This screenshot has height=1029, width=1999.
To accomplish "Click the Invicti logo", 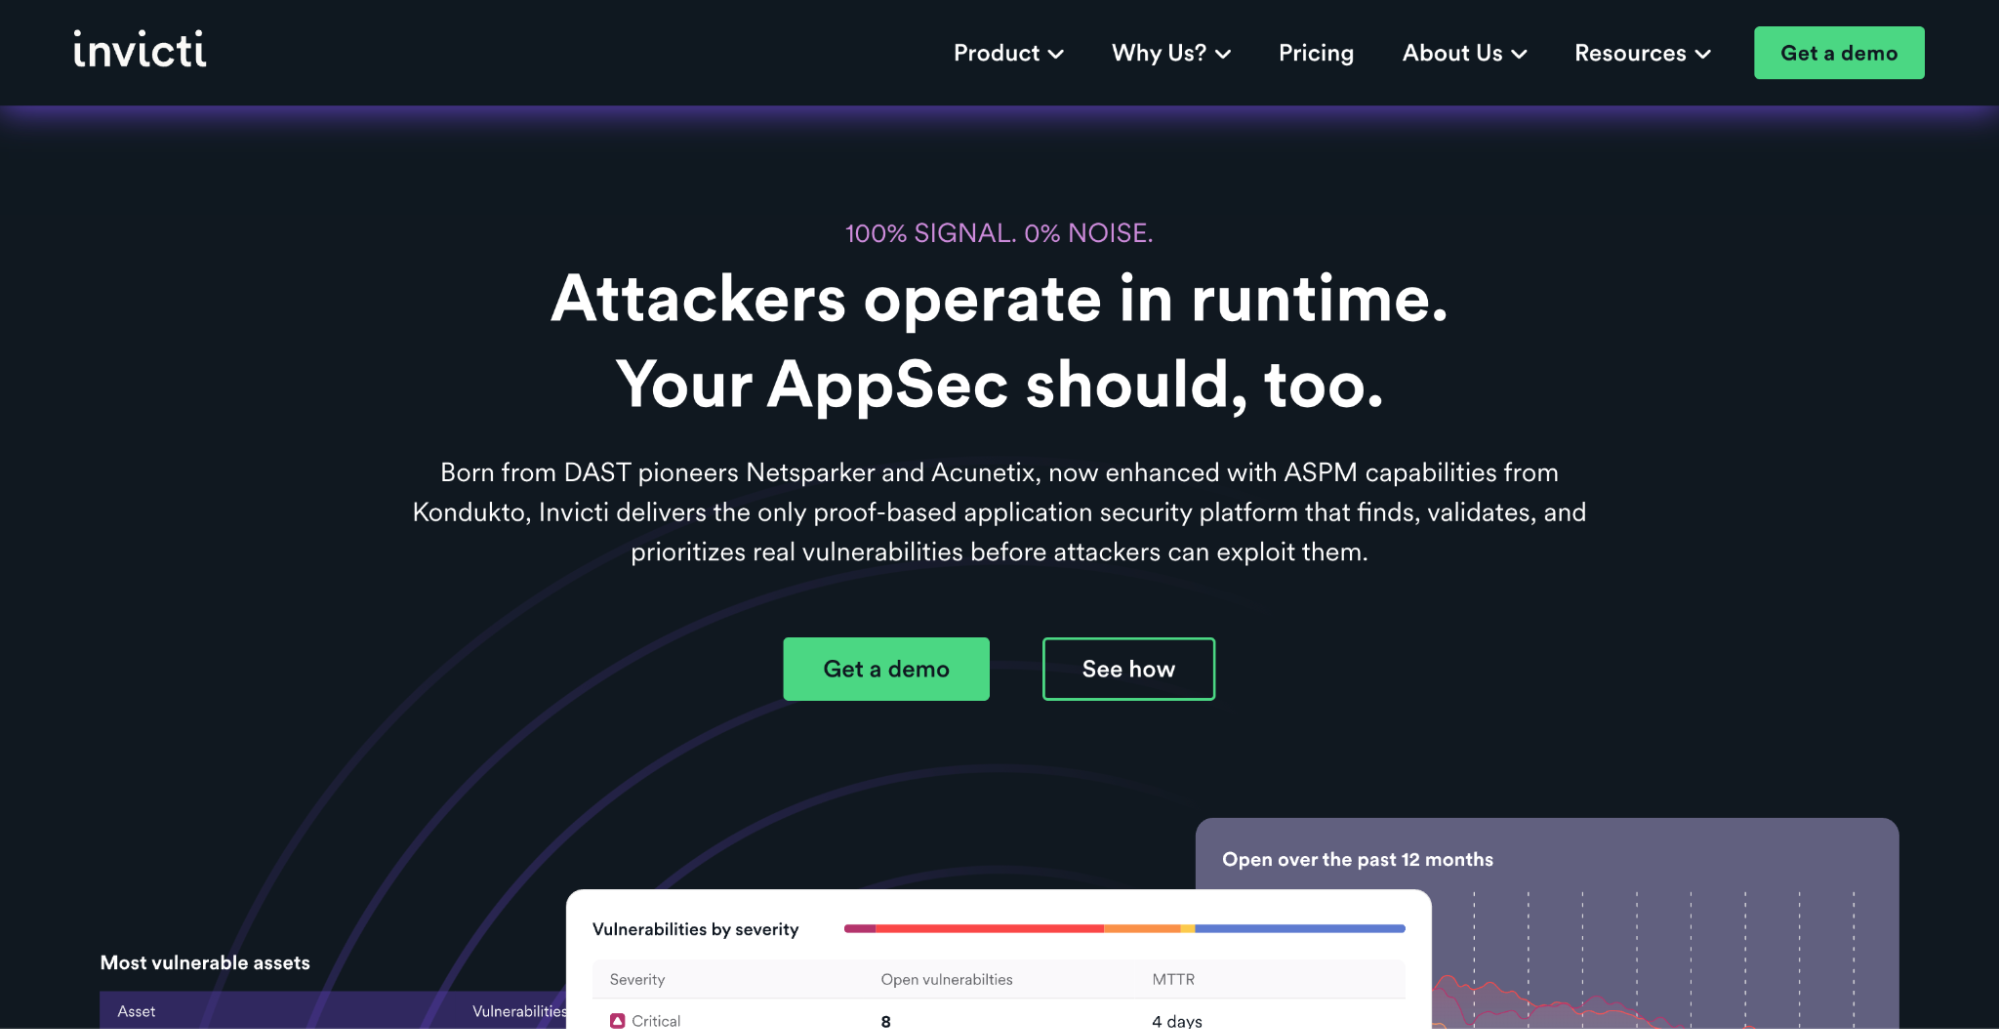I will click(140, 49).
